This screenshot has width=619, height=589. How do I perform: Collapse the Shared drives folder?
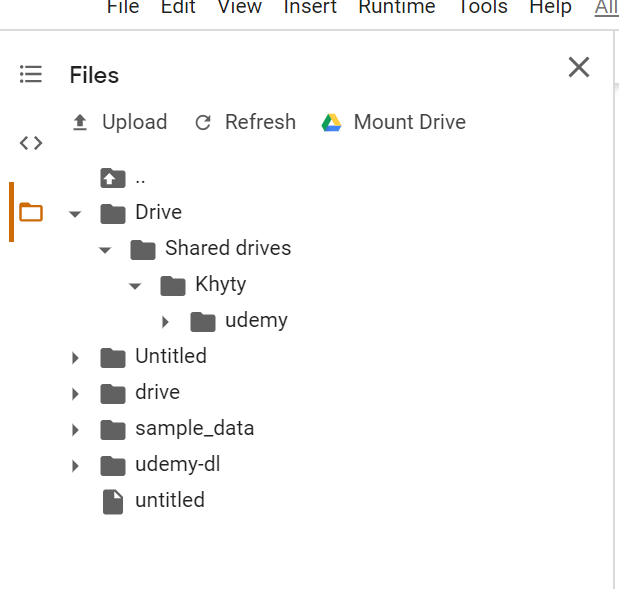click(x=105, y=249)
